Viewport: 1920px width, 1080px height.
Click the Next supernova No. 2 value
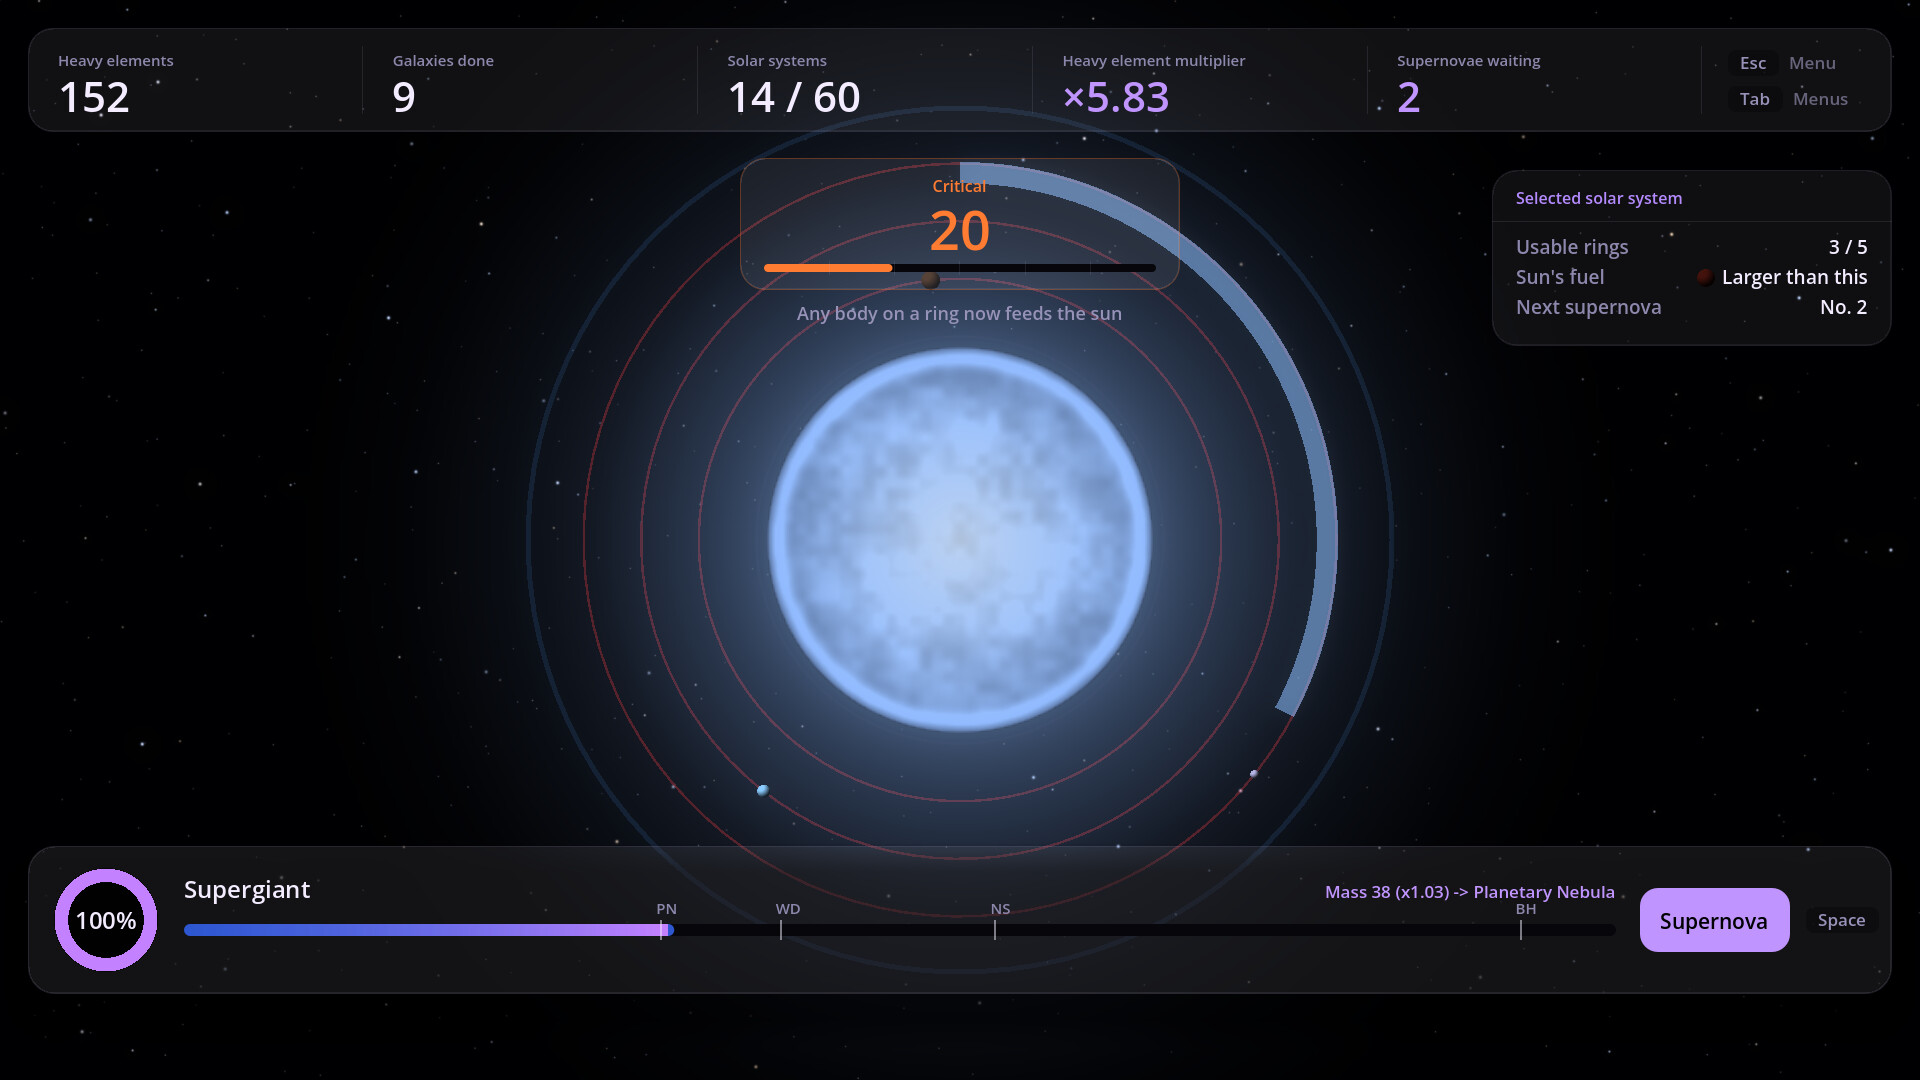coord(1843,307)
